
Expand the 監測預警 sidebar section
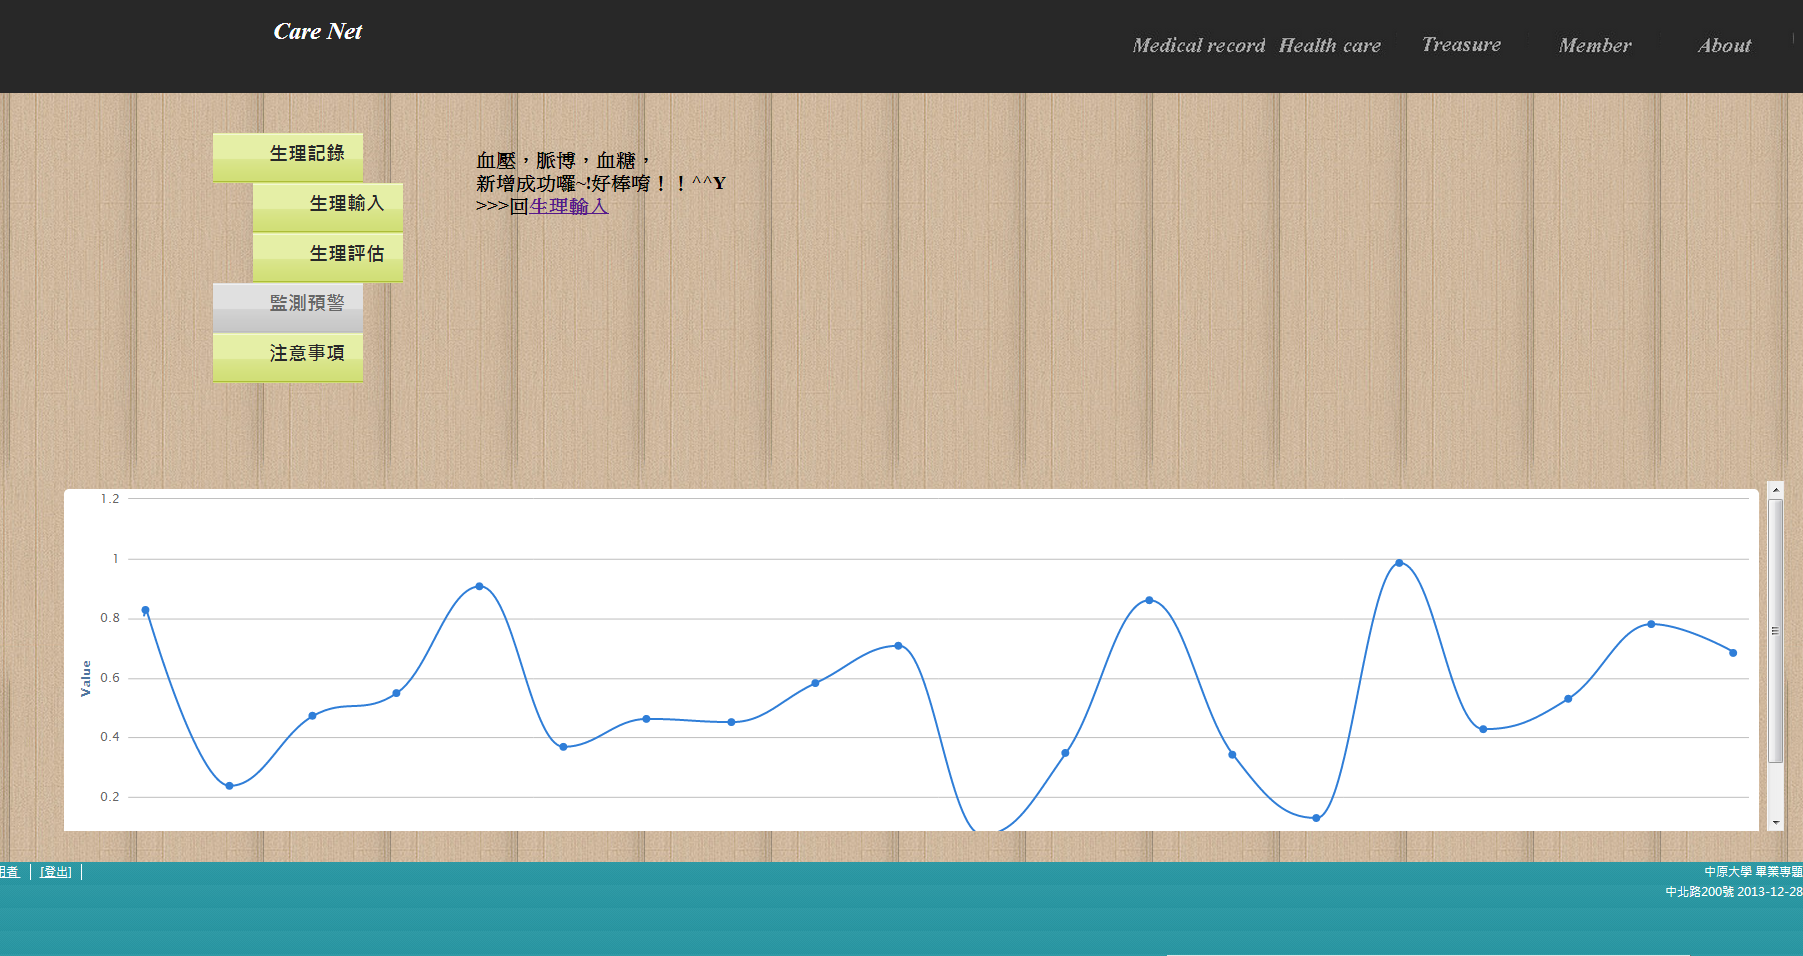click(x=288, y=305)
